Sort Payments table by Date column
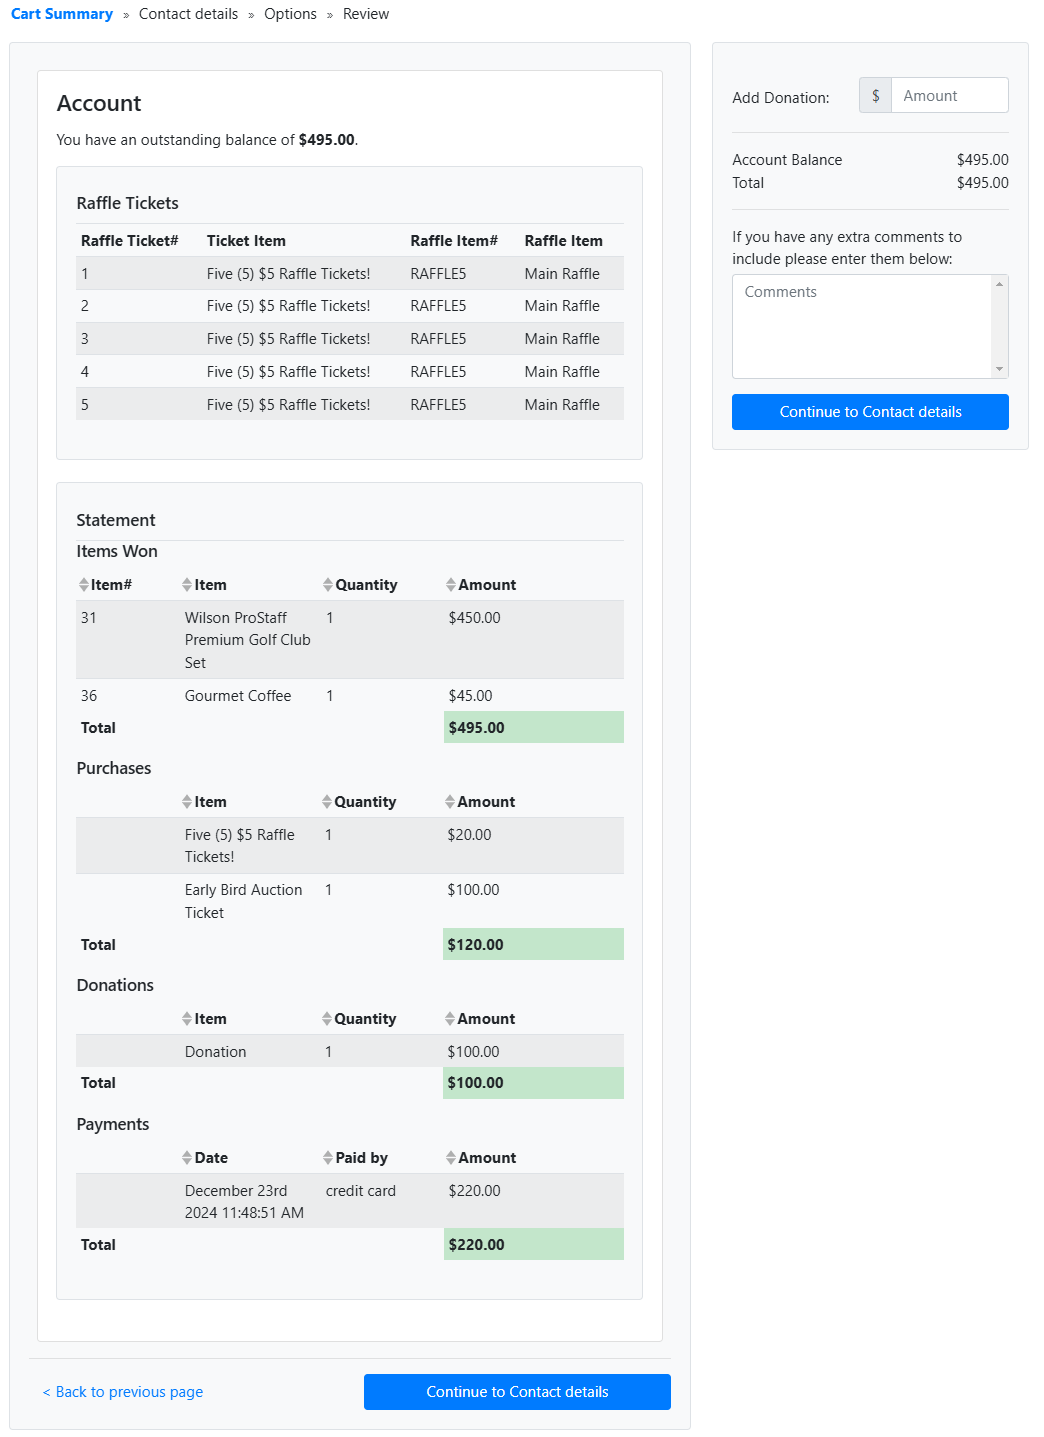Viewport: 1044px width, 1437px height. tap(206, 1158)
